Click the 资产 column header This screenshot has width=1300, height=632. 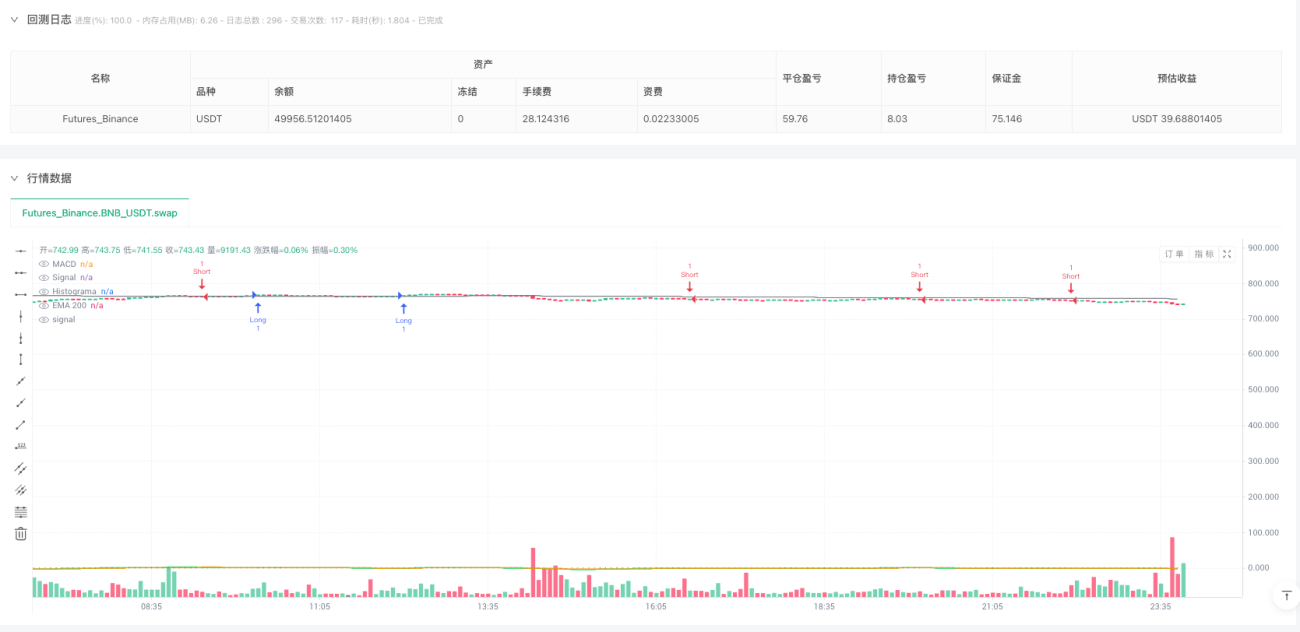point(483,64)
